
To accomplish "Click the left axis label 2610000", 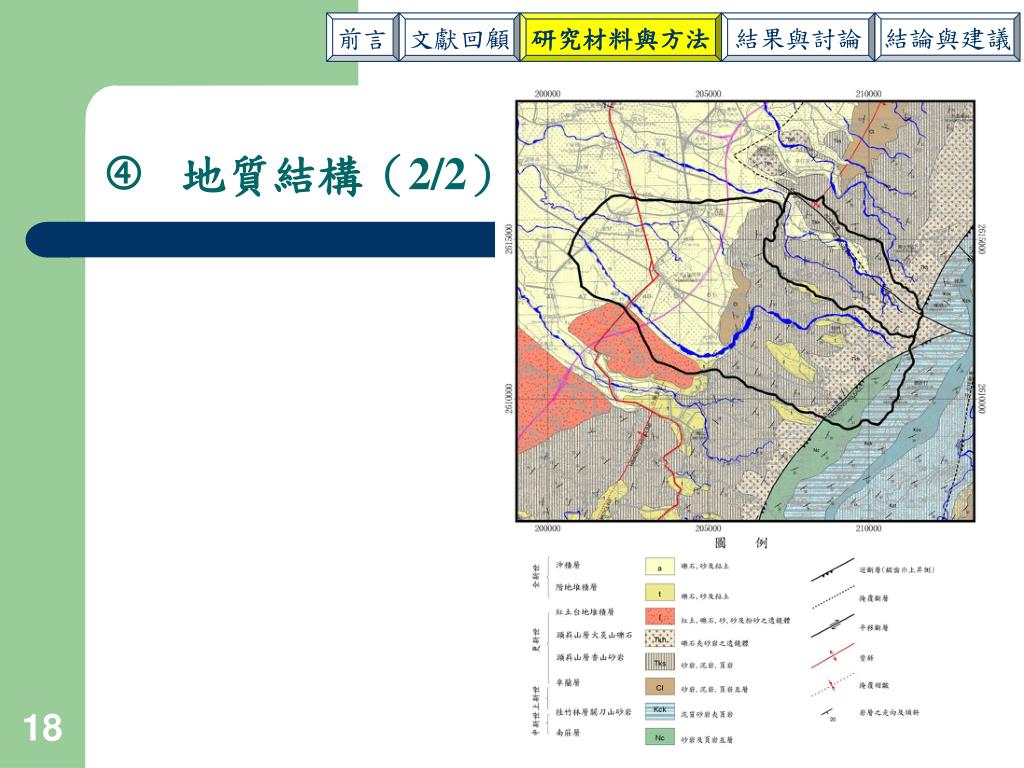I will (x=509, y=398).
